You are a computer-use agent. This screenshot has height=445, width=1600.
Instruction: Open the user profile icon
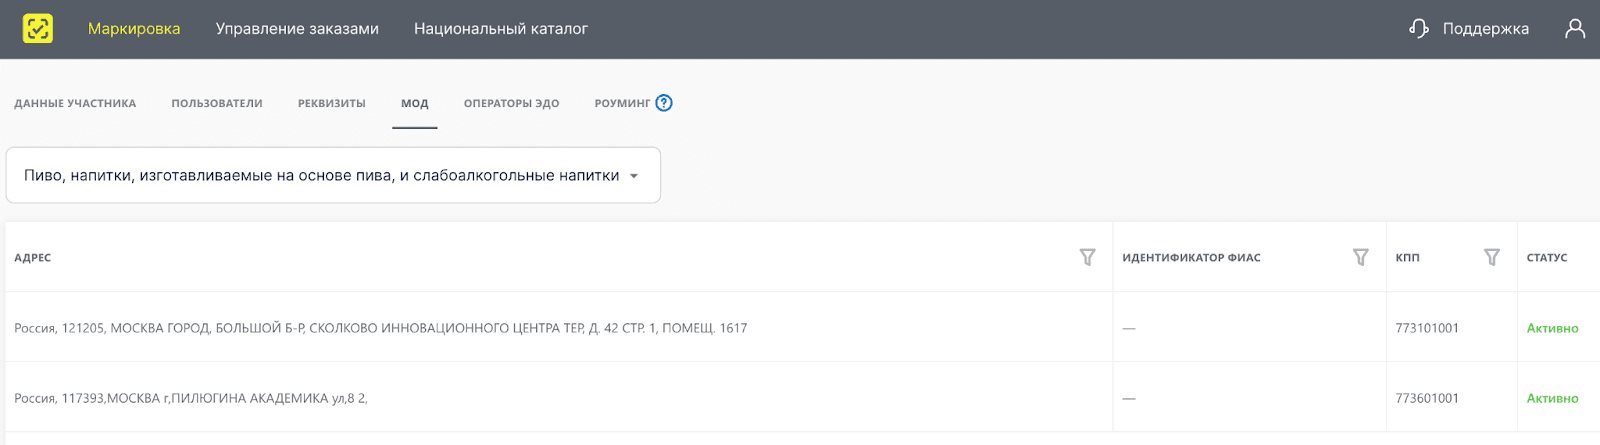(x=1575, y=29)
